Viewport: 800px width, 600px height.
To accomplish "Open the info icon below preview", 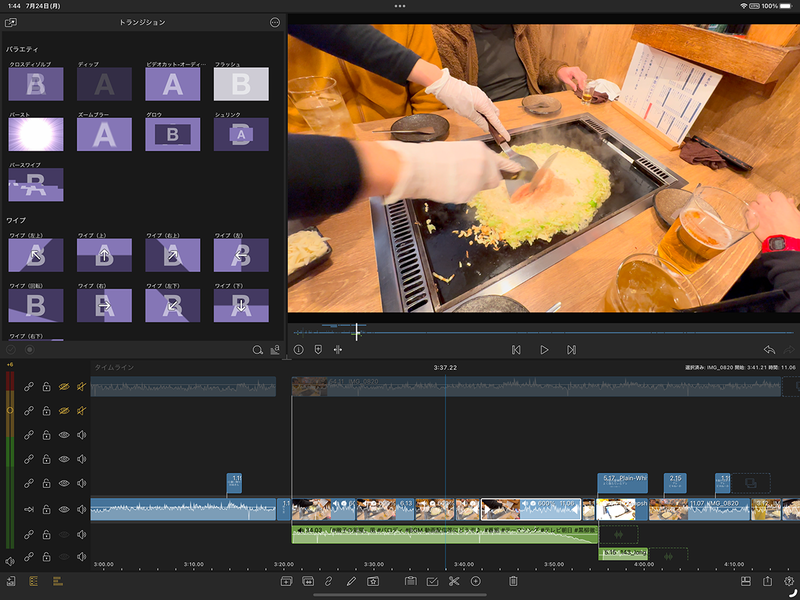I will [298, 350].
